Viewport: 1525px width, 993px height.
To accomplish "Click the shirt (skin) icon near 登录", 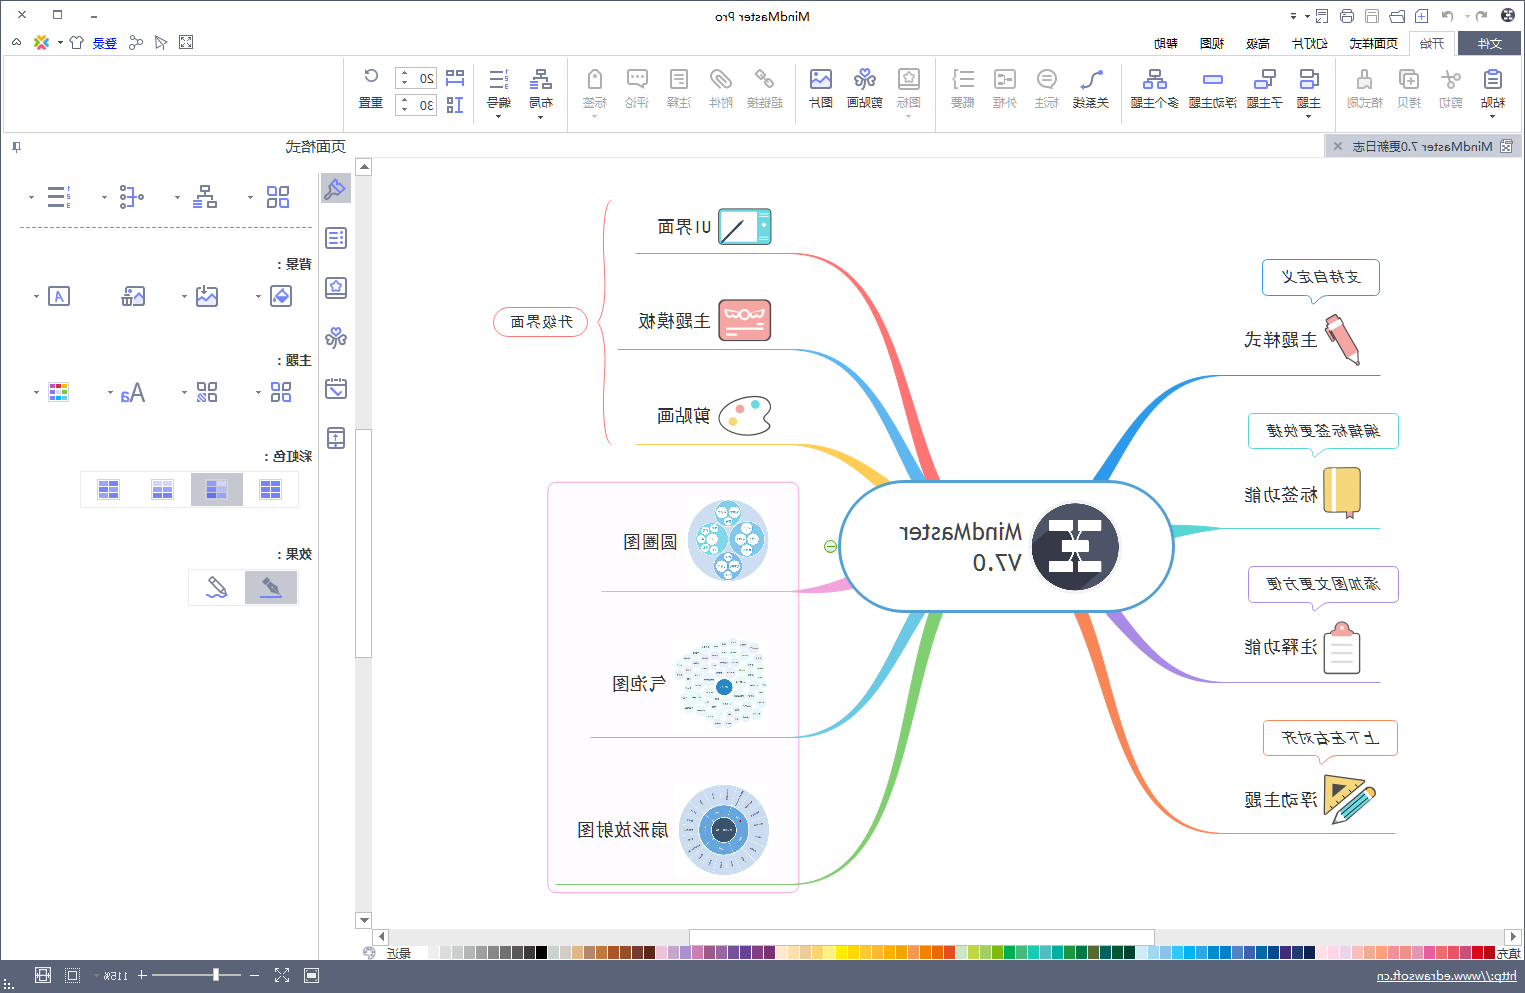I will pyautogui.click(x=76, y=43).
